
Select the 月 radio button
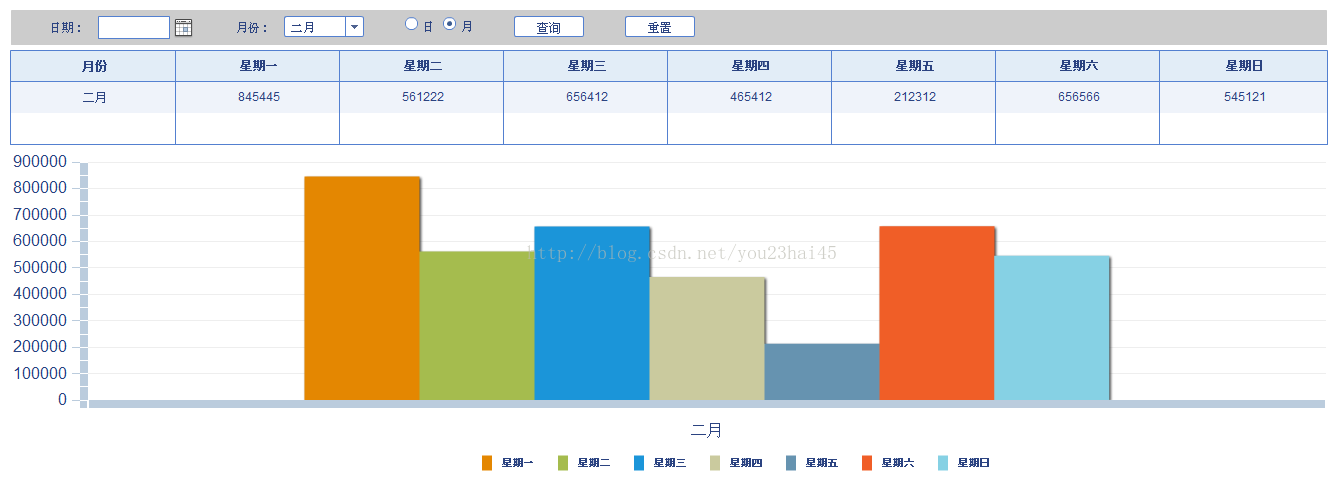tap(449, 24)
